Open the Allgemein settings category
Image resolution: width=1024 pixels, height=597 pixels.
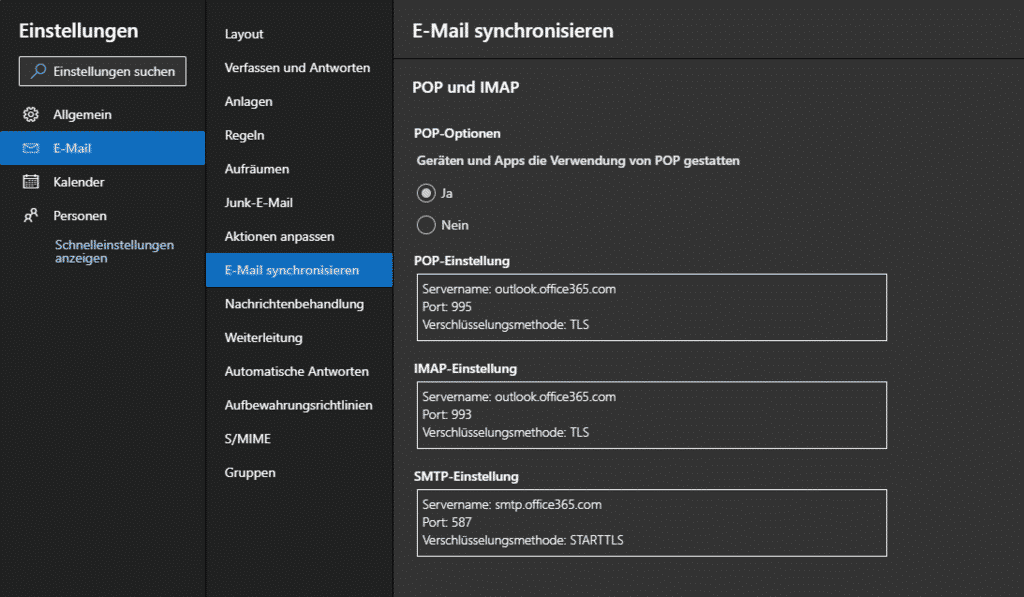(x=103, y=114)
